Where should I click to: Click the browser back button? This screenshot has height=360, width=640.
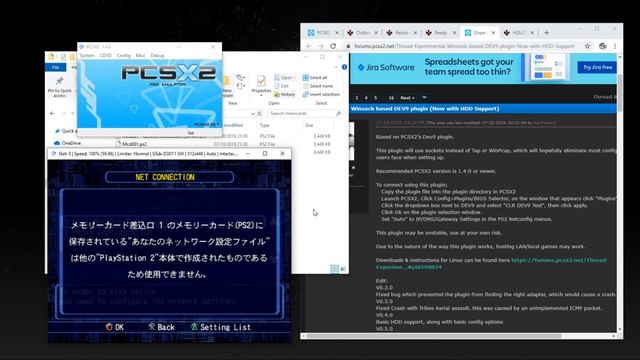tap(309, 46)
